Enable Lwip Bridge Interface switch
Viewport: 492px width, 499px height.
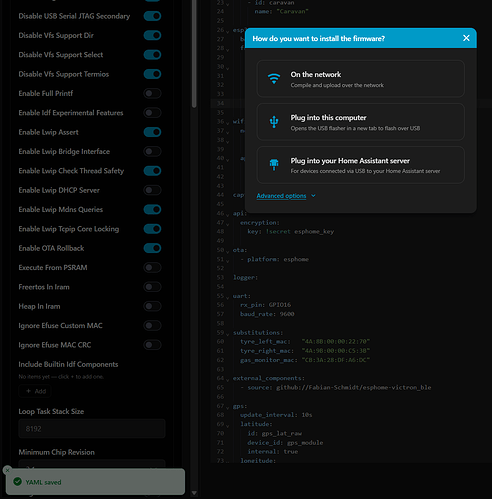(x=152, y=151)
